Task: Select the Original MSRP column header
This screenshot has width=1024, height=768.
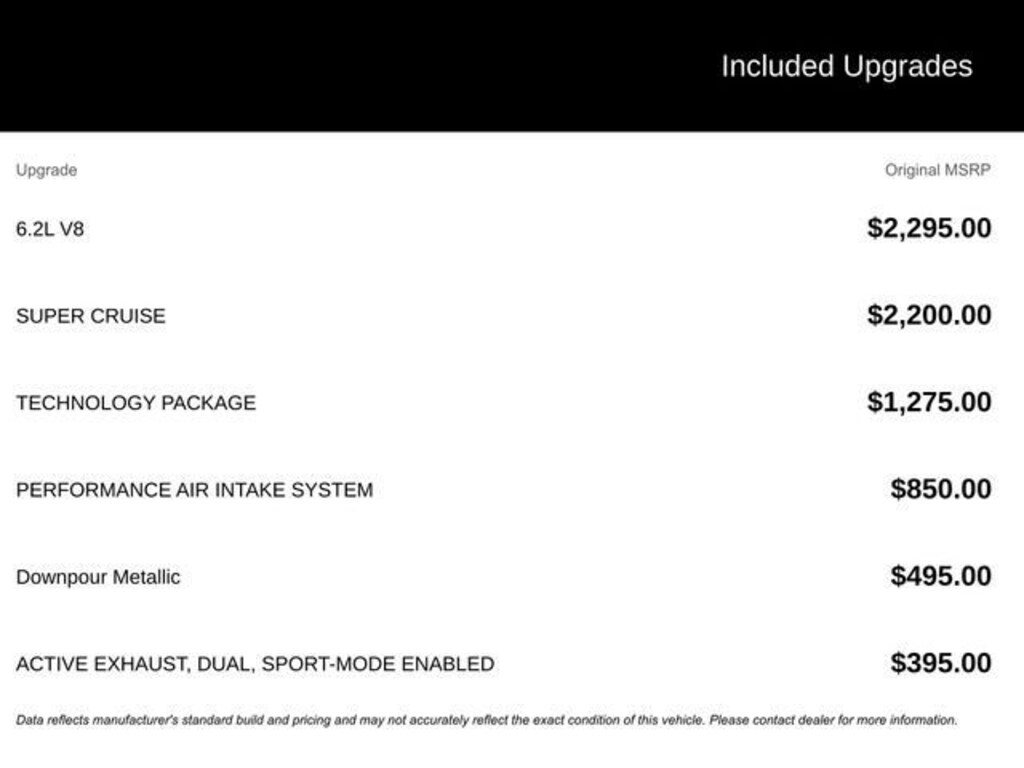Action: click(x=937, y=170)
